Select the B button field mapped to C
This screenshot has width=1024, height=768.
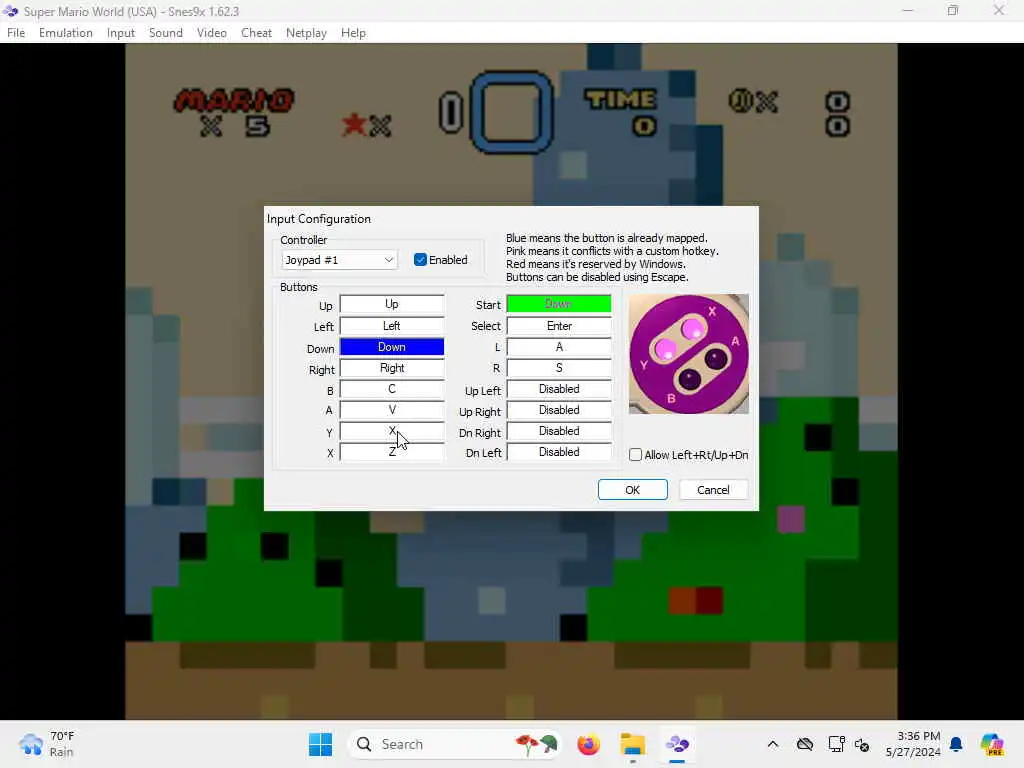tap(392, 389)
